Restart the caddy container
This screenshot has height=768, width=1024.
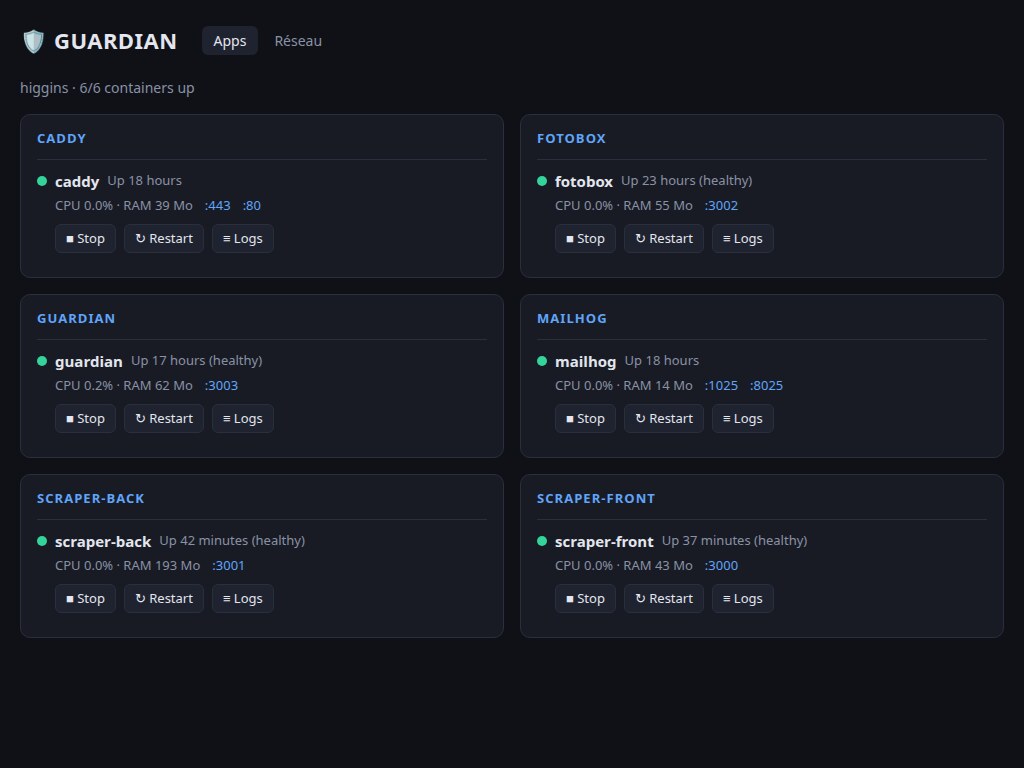pyautogui.click(x=164, y=238)
